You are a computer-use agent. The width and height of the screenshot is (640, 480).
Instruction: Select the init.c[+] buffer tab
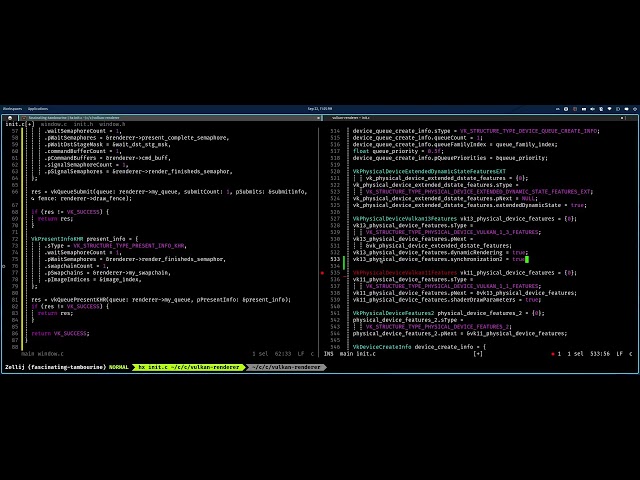(20, 124)
